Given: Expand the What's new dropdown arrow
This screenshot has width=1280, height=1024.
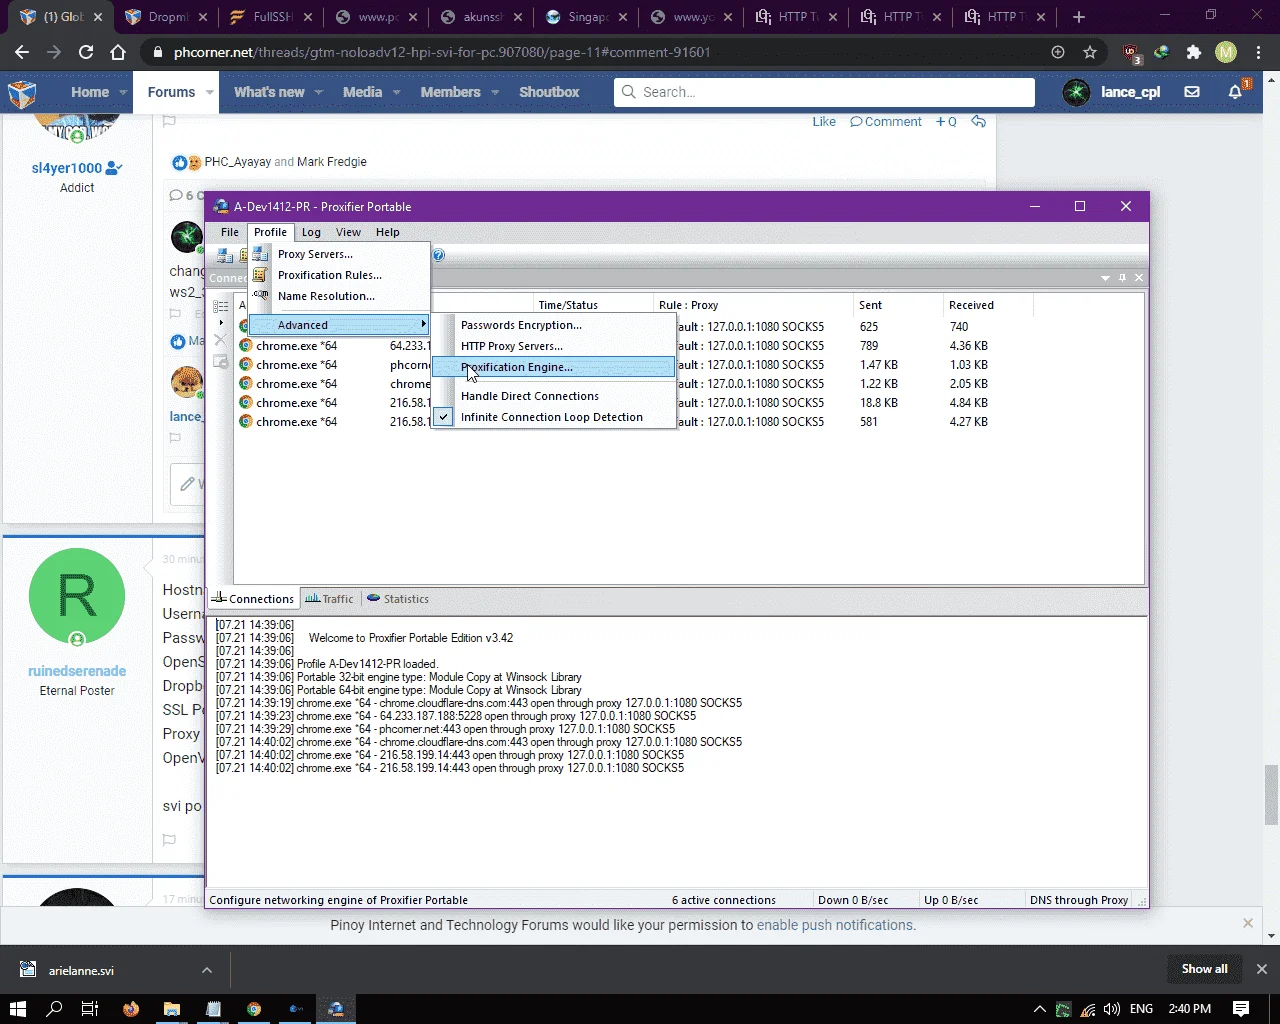Looking at the screenshot, I should click(319, 92).
